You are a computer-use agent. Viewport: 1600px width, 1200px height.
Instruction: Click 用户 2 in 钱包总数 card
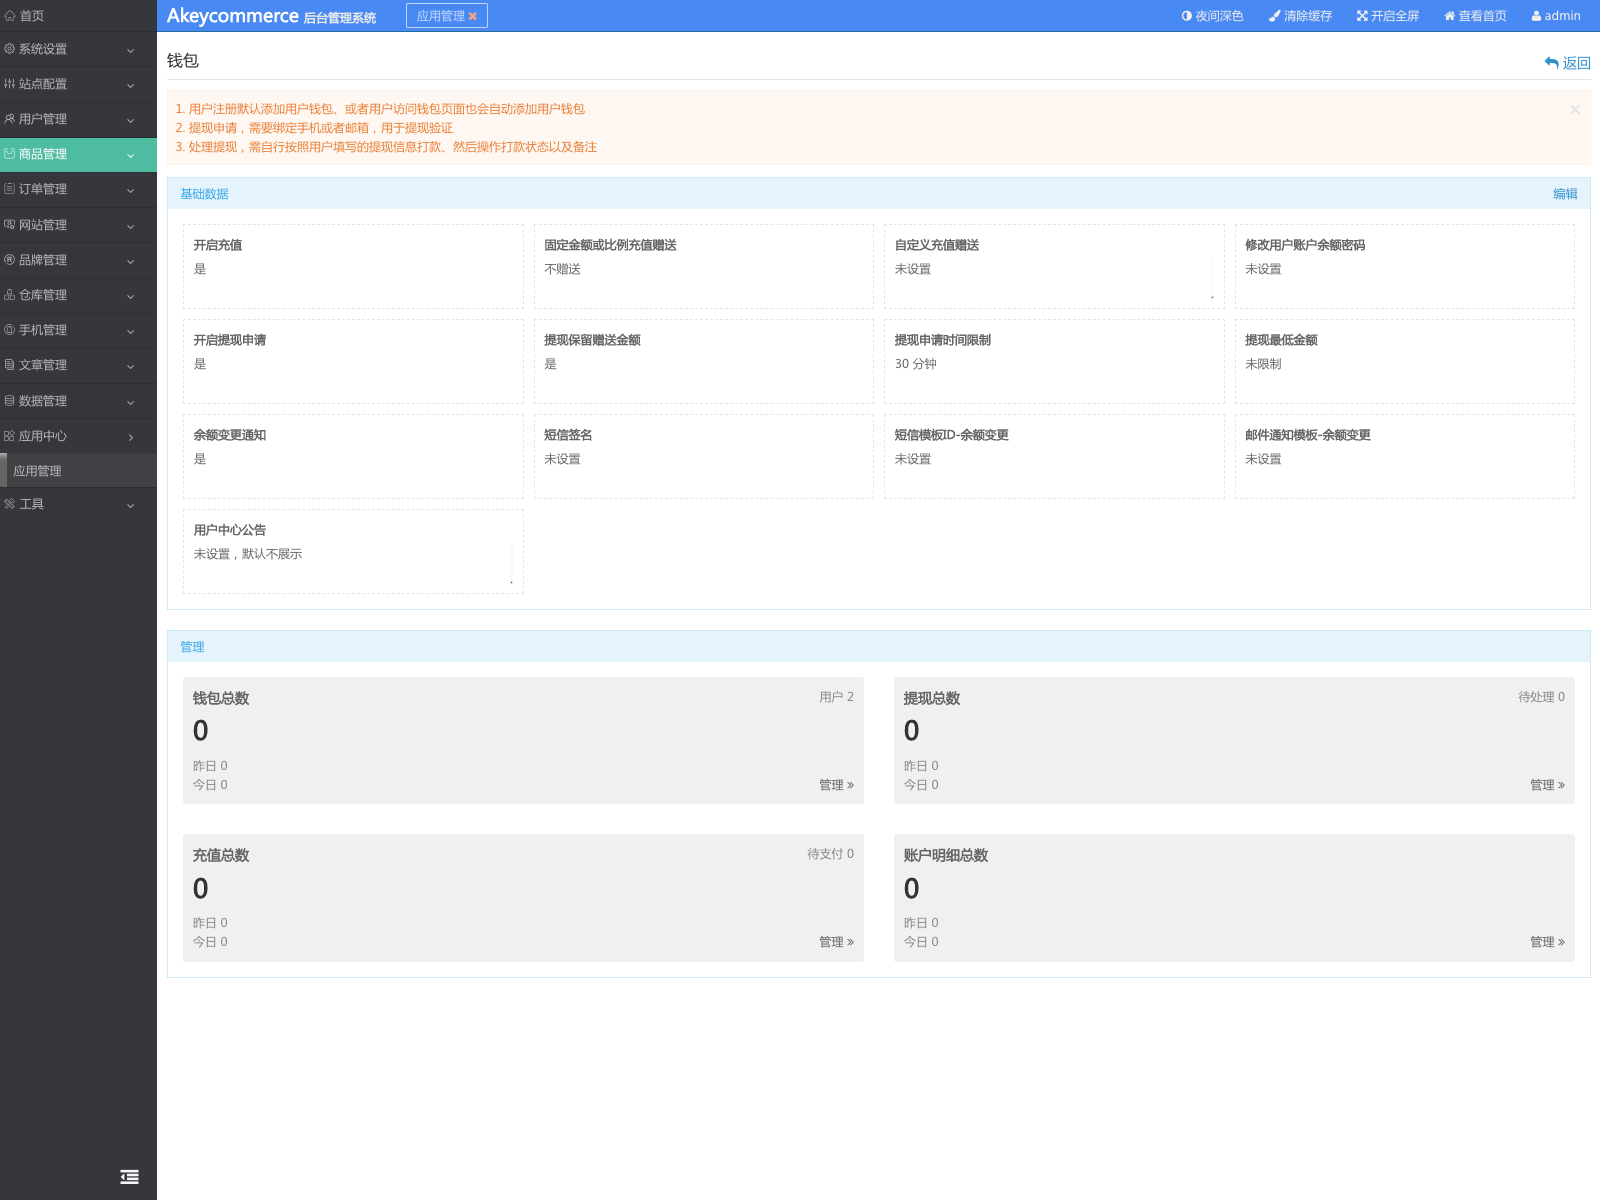pyautogui.click(x=836, y=697)
